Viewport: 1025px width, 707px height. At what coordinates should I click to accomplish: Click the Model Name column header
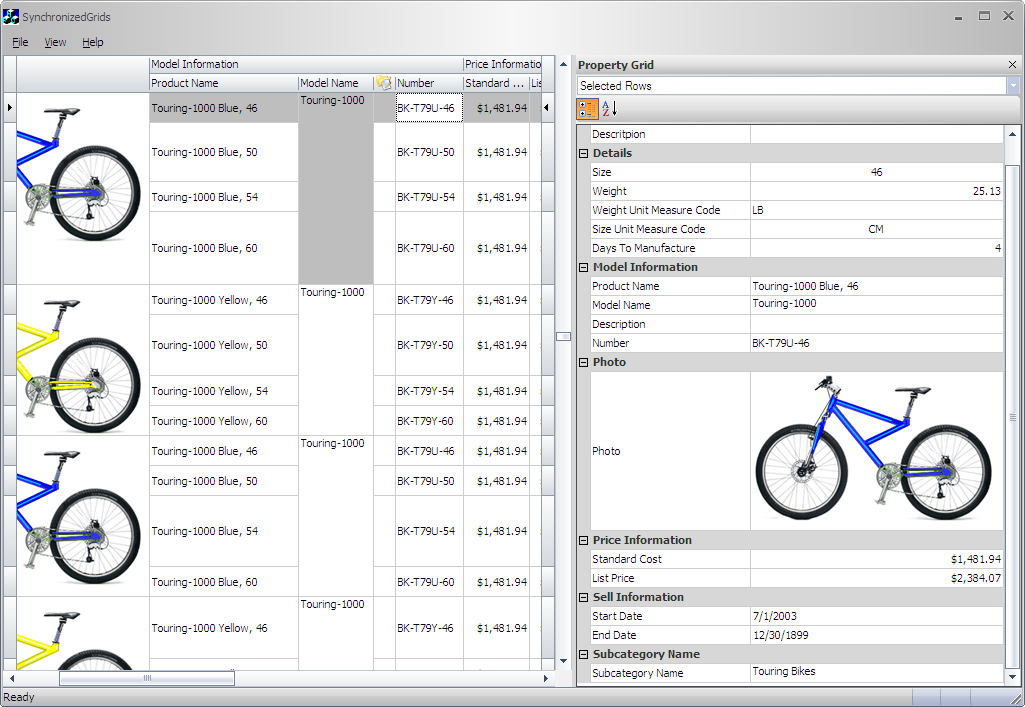[x=336, y=83]
